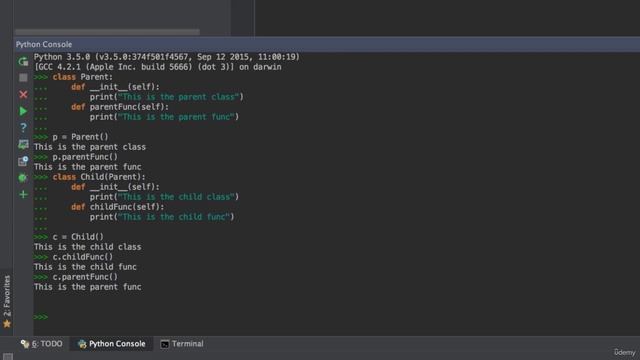Click the Python 3.5.0 version line
Screen dimensions: 640x360
click(167, 57)
